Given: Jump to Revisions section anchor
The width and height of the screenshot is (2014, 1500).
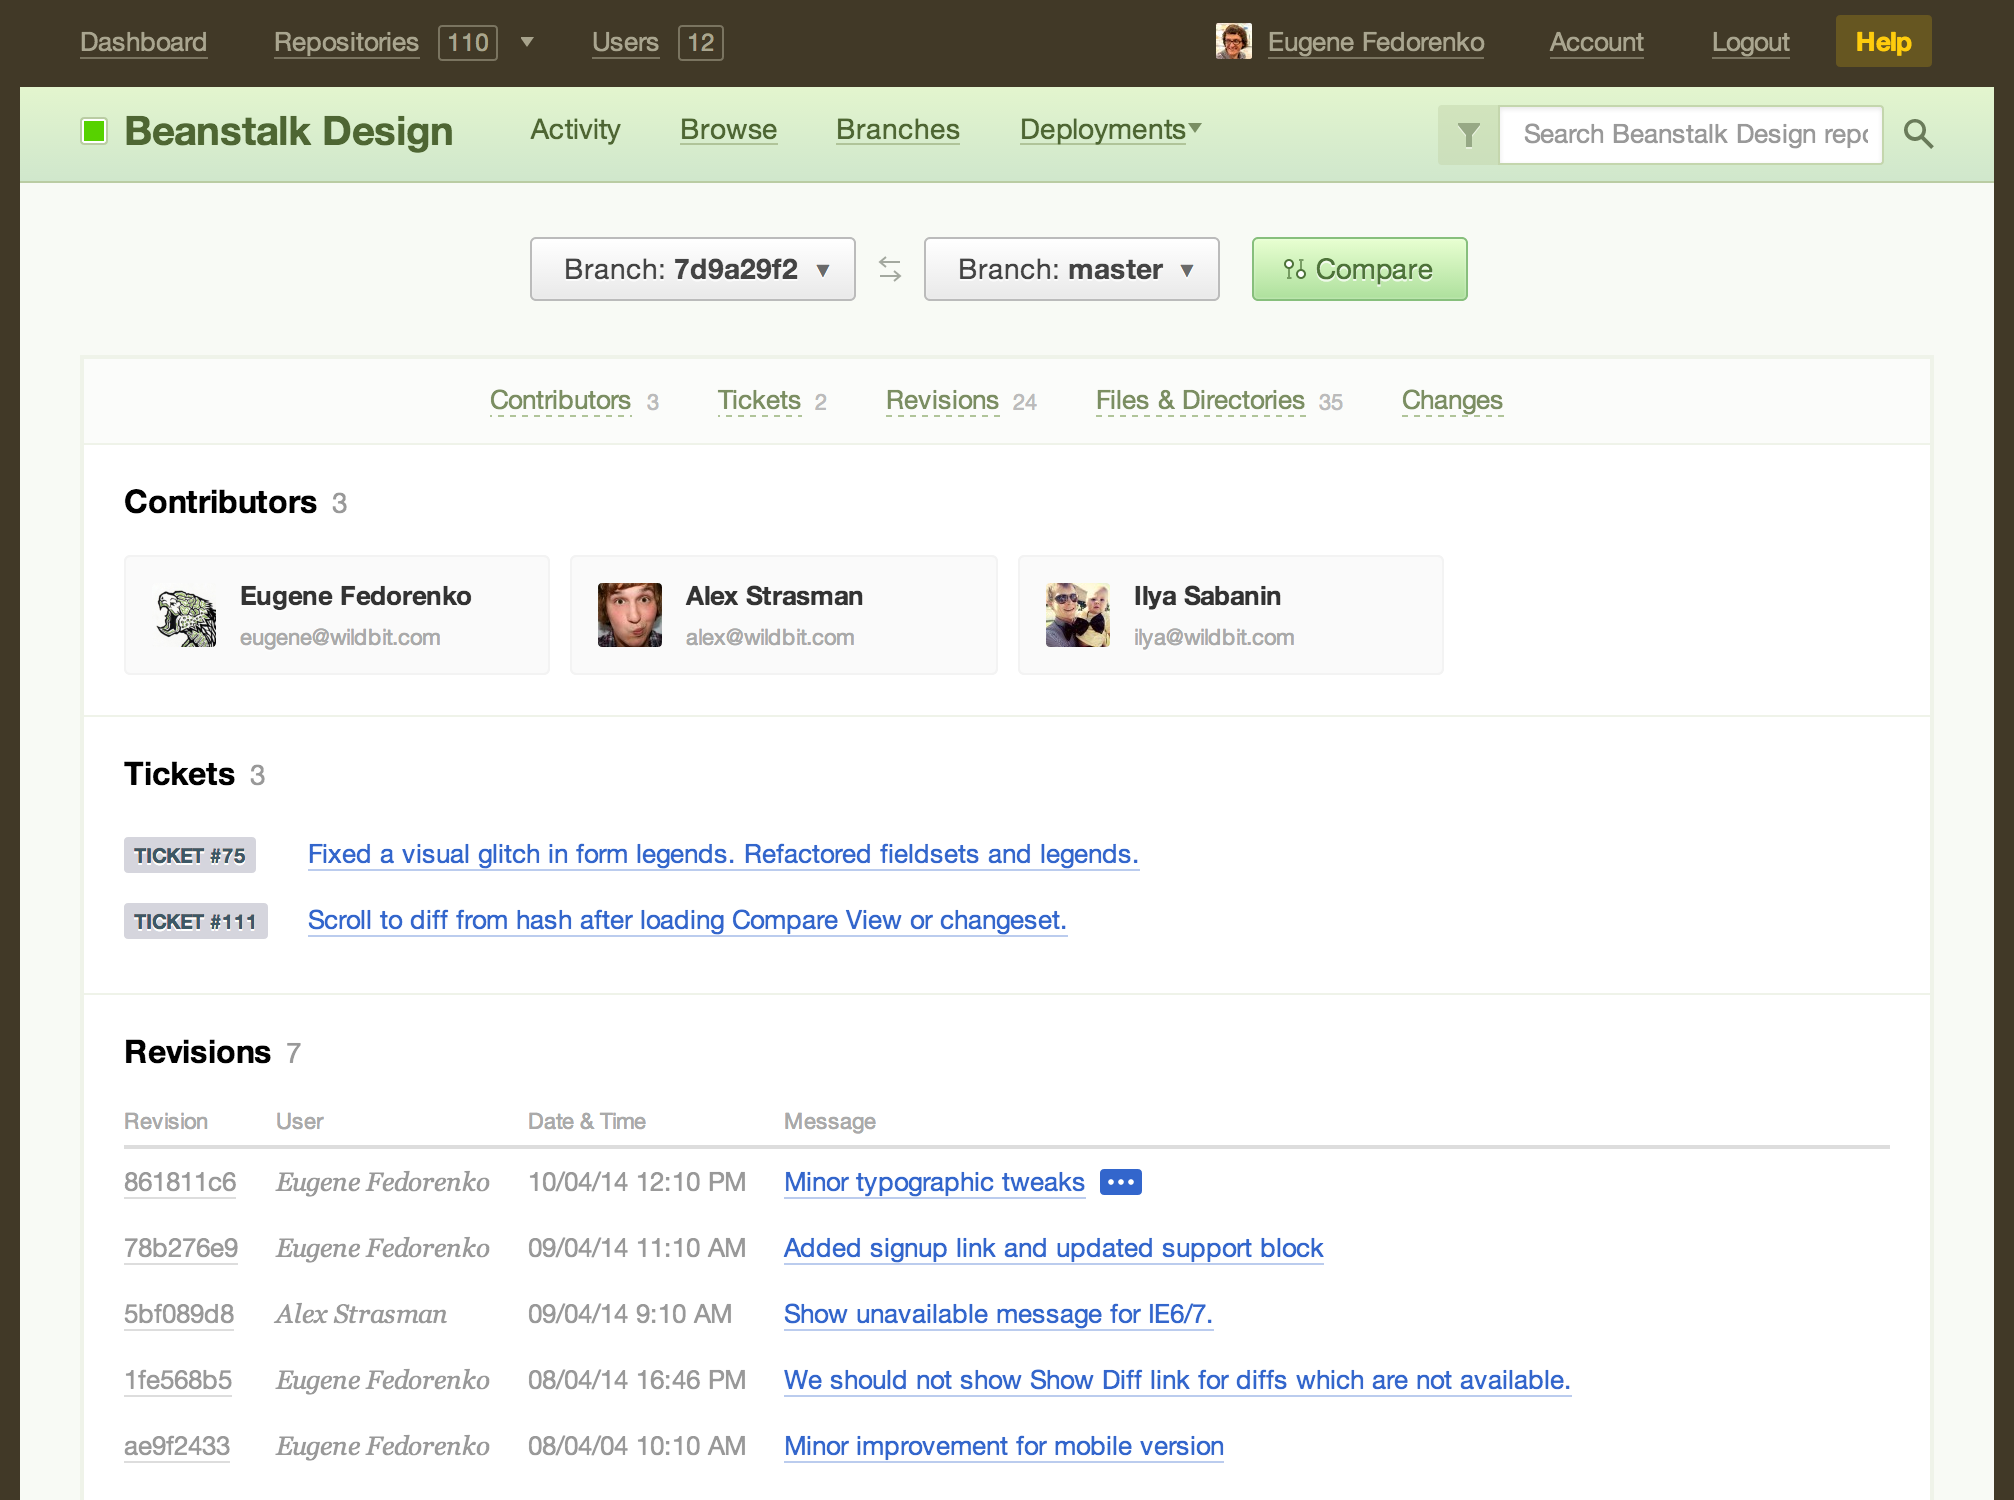Looking at the screenshot, I should (943, 400).
